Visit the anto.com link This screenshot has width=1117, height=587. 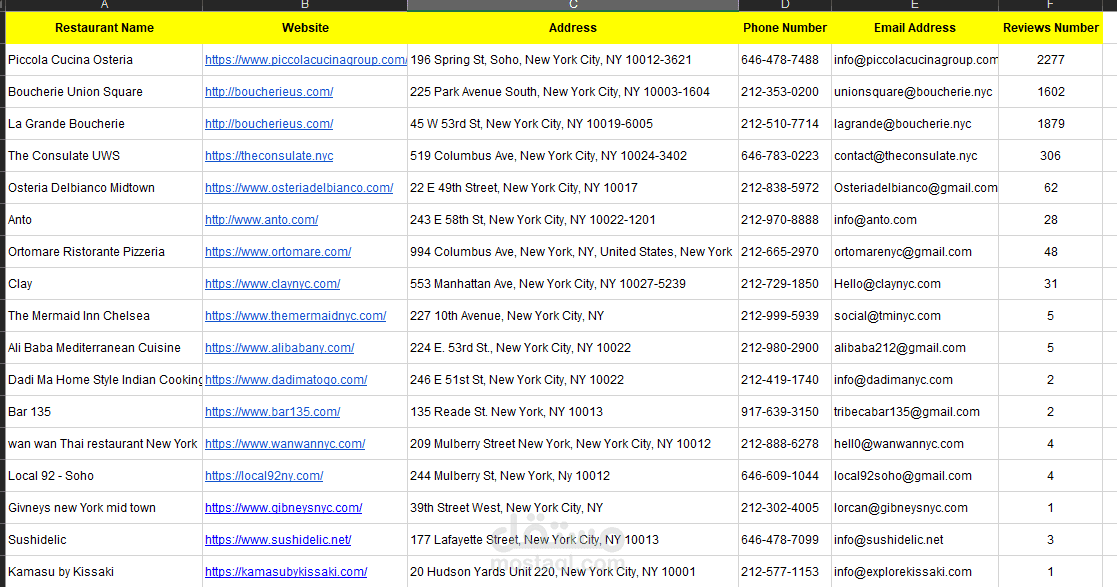click(261, 220)
